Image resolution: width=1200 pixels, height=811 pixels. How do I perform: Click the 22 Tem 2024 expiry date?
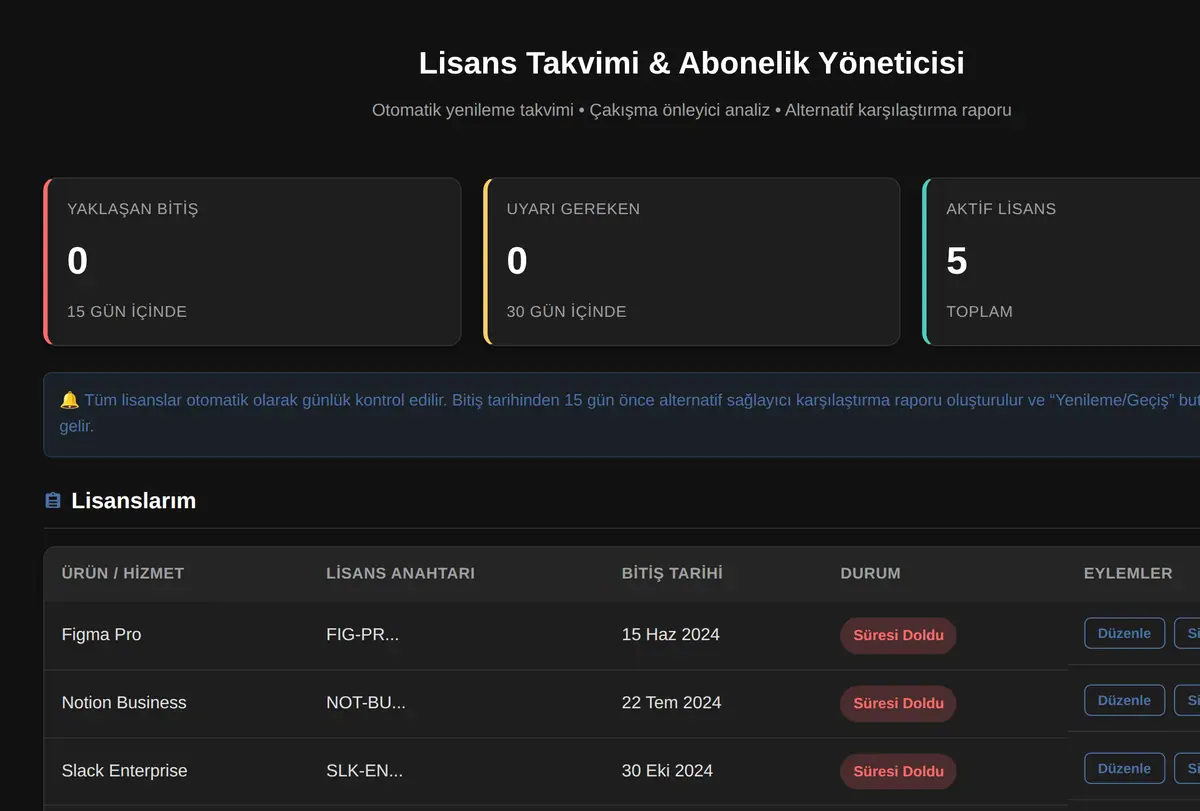tap(671, 702)
